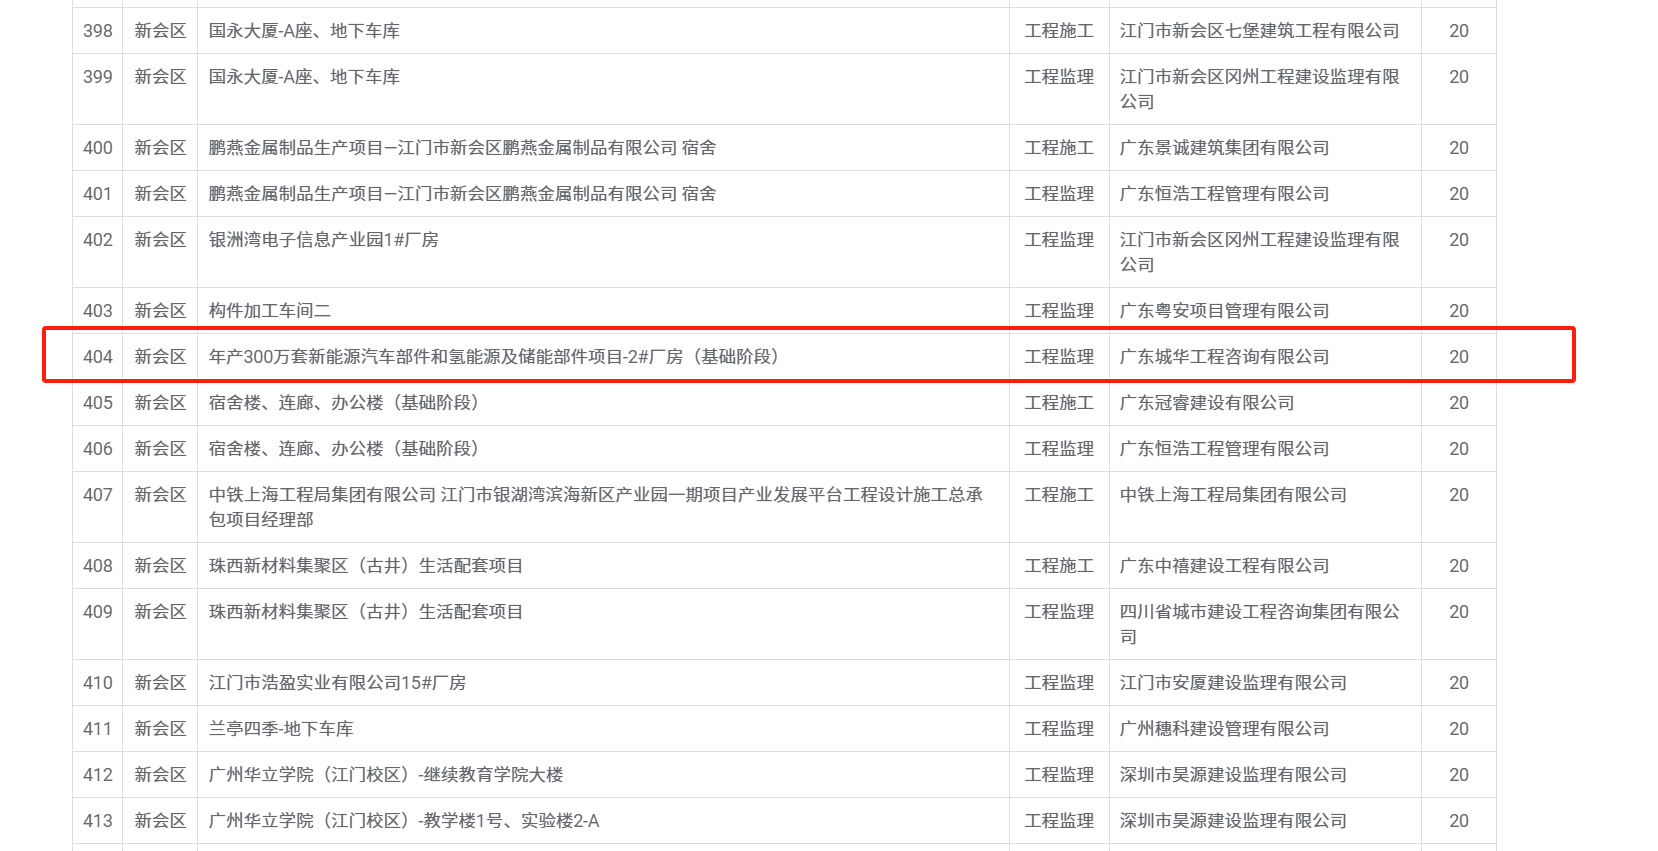1658x851 pixels.
Task: Click 广东恒浩工程管理有限公司 in row 406
Action: pyautogui.click(x=1224, y=449)
